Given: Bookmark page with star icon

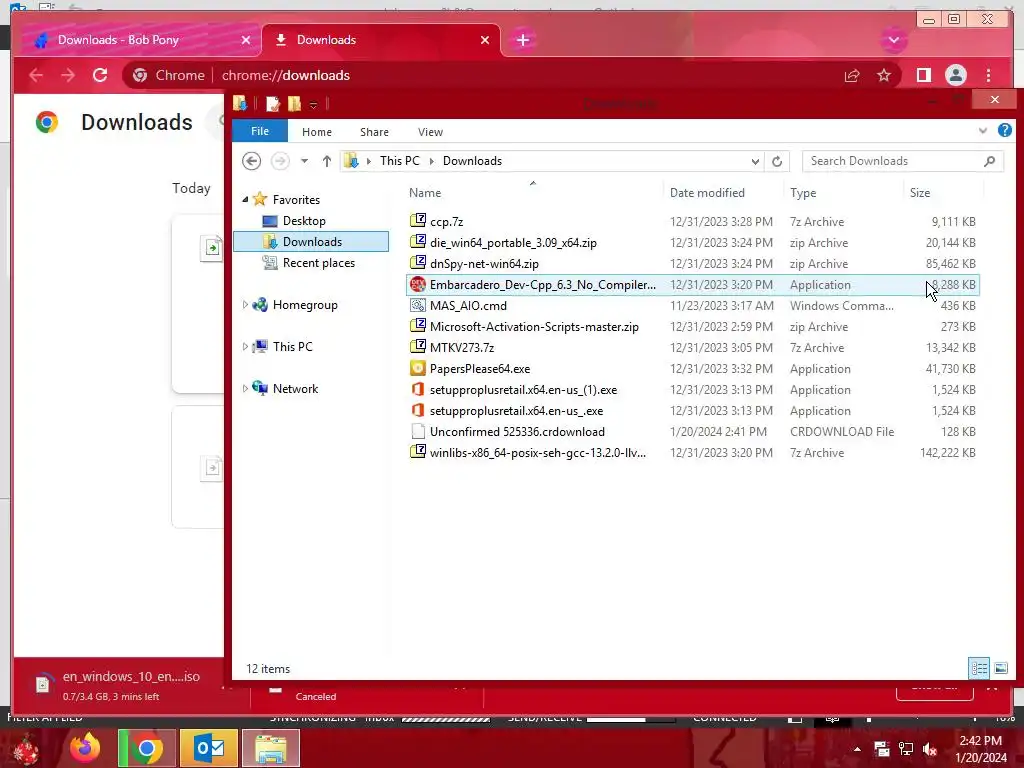Looking at the screenshot, I should click(x=884, y=75).
